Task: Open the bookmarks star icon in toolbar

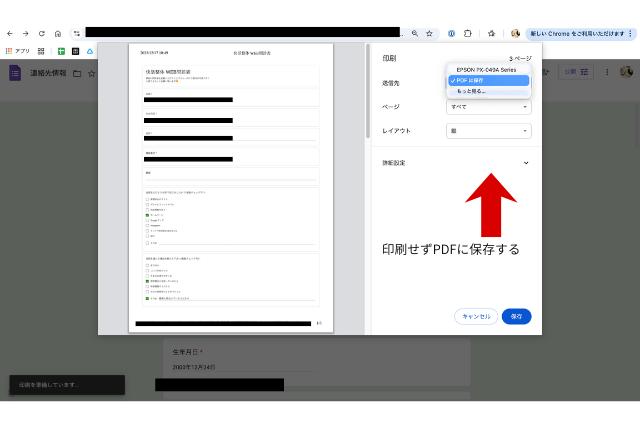Action: click(491, 33)
